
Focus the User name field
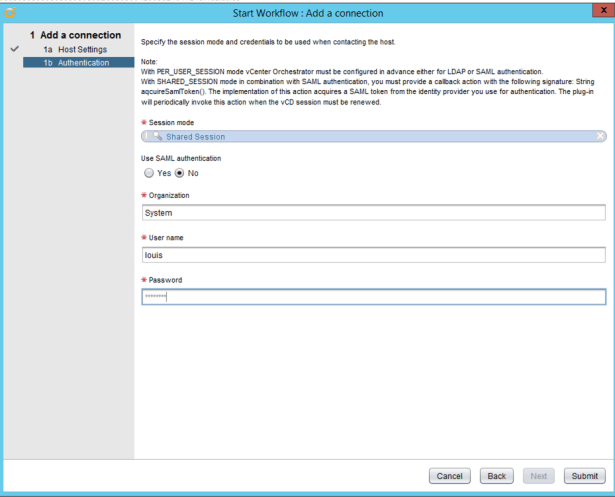tap(373, 255)
